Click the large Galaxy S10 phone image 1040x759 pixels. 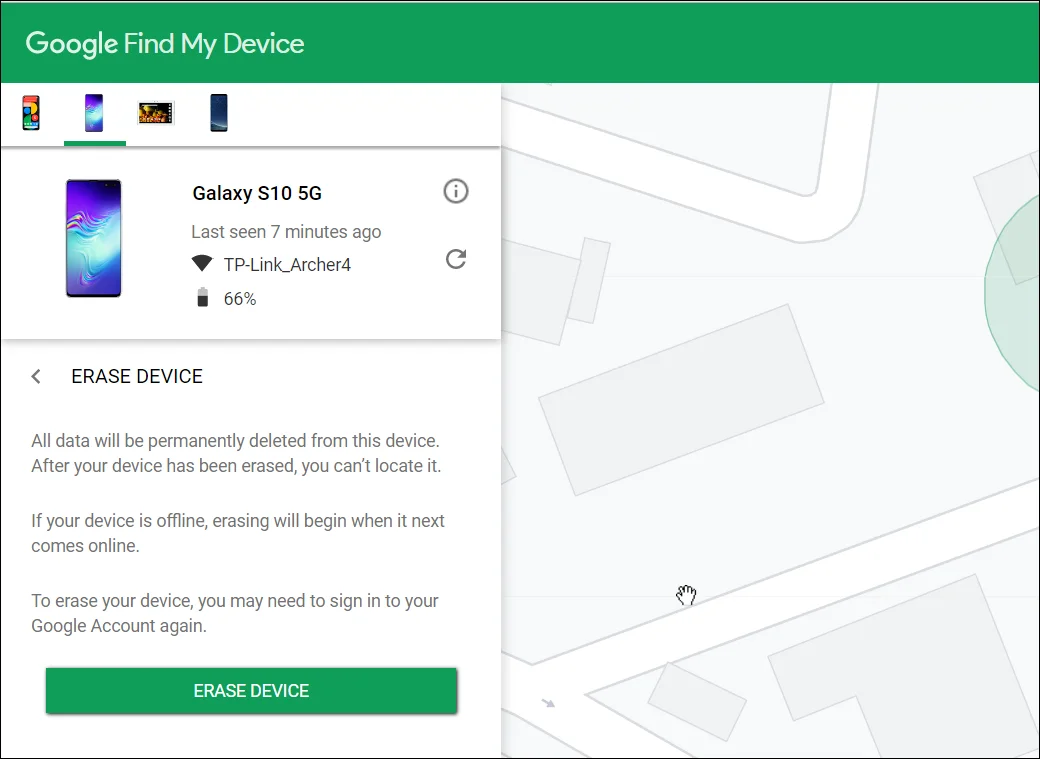point(93,238)
